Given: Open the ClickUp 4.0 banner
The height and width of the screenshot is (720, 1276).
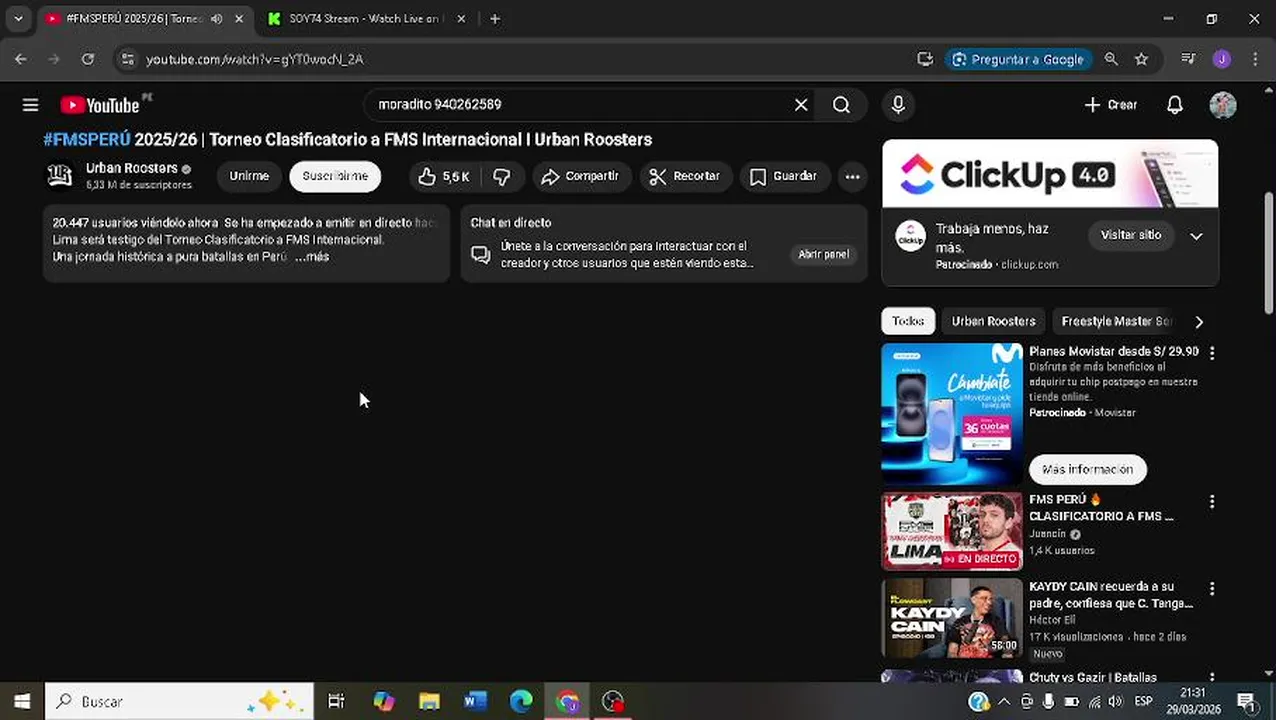Looking at the screenshot, I should click(x=1050, y=174).
